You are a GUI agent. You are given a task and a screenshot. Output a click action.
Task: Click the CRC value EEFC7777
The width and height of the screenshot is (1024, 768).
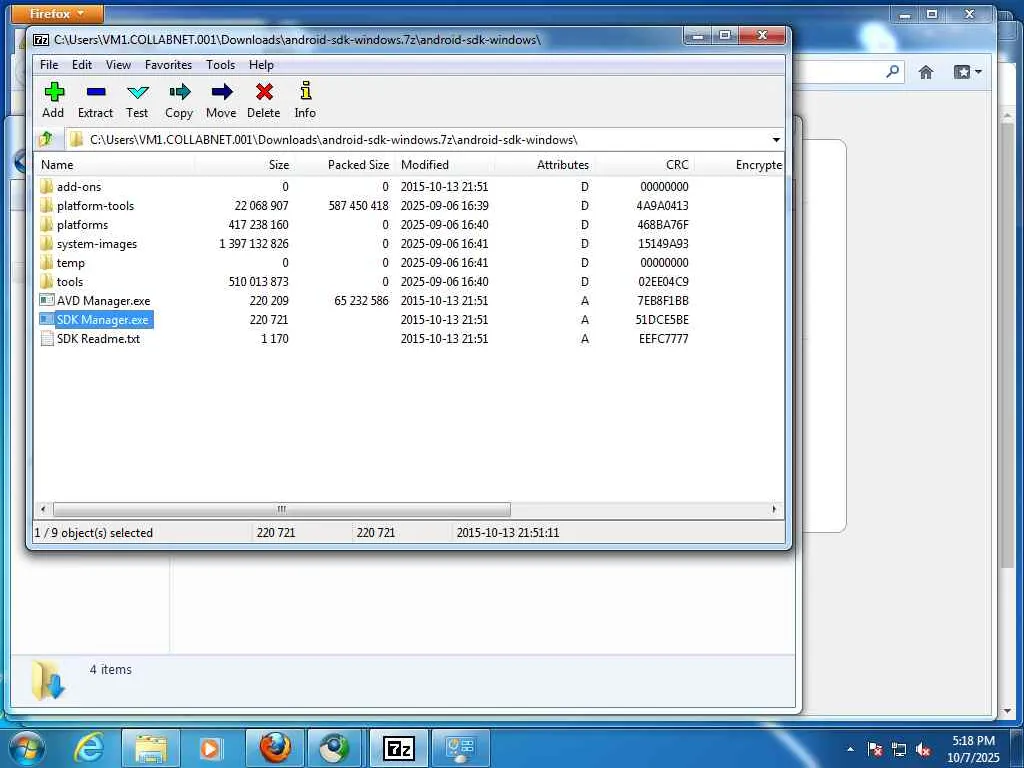(x=664, y=338)
